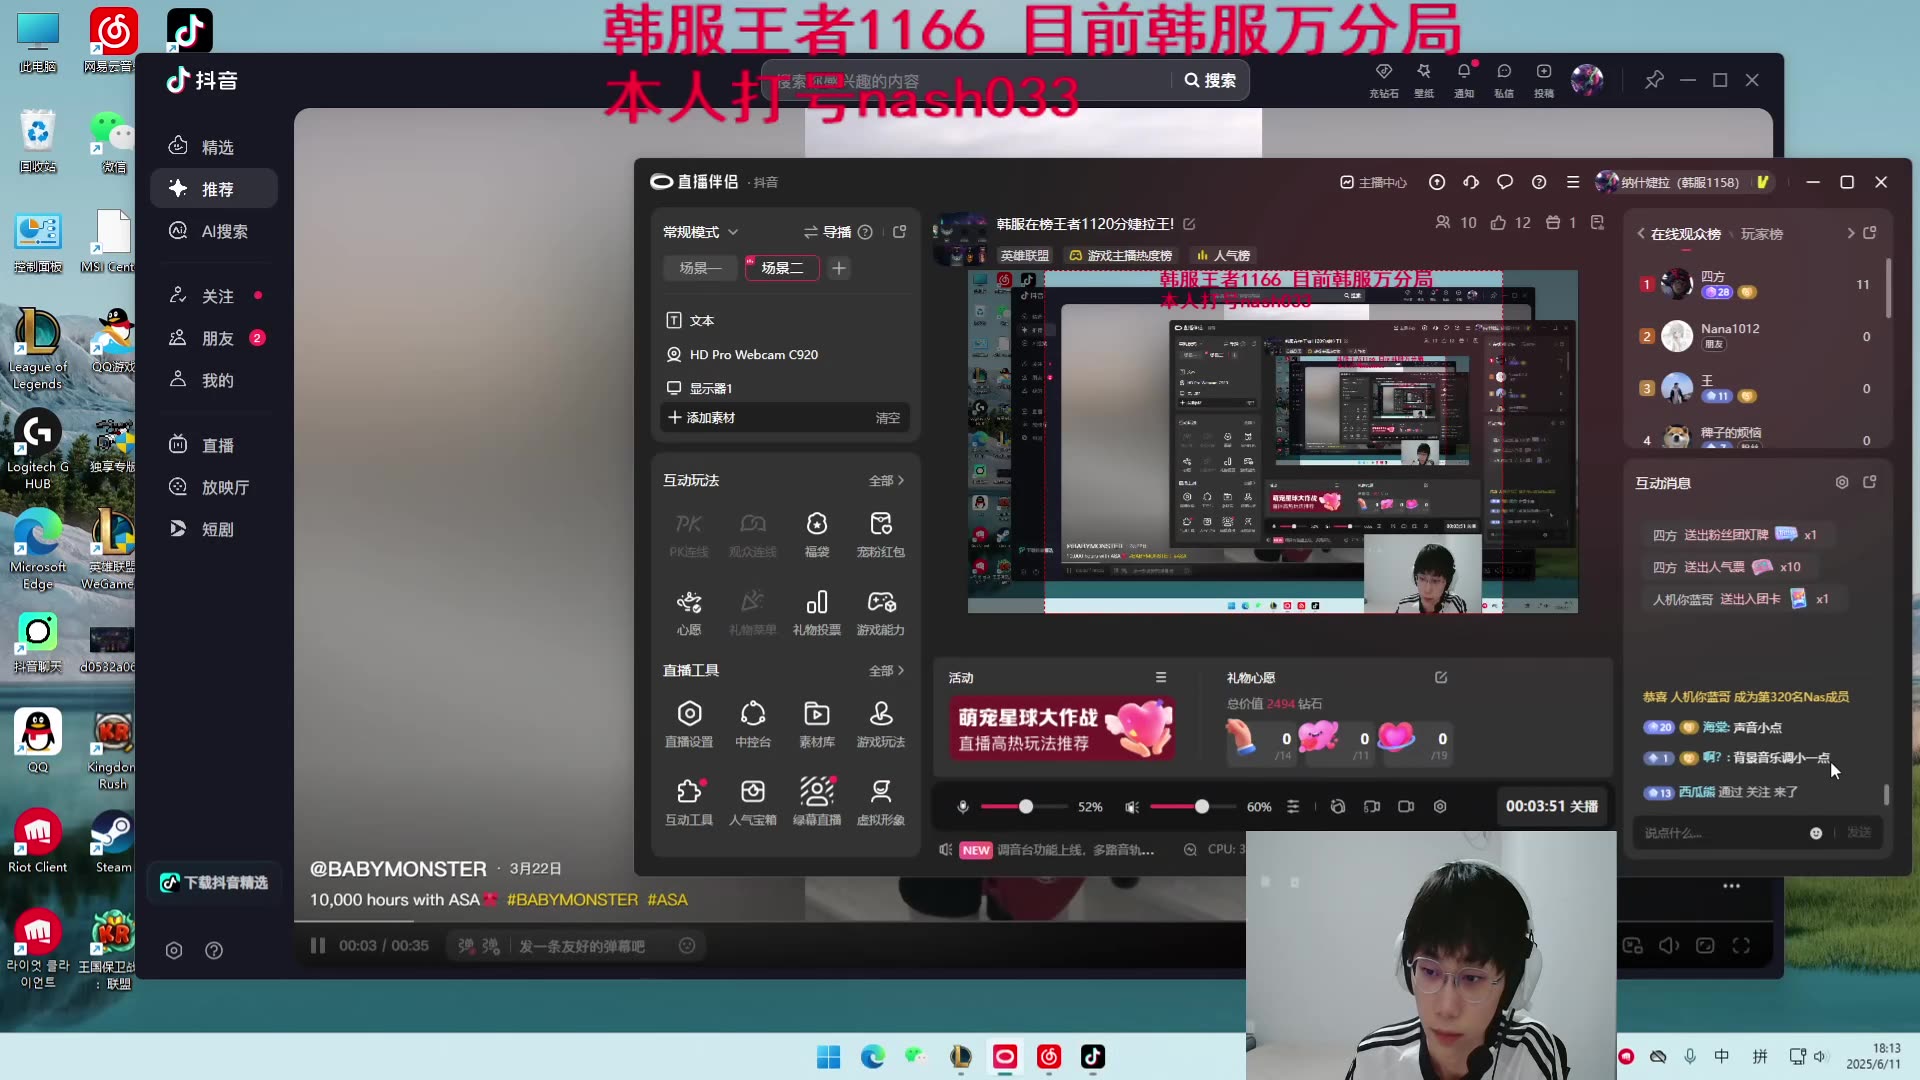Toggle recording with the video camera icon
Image resolution: width=1920 pixels, height=1080 pixels.
click(1406, 806)
